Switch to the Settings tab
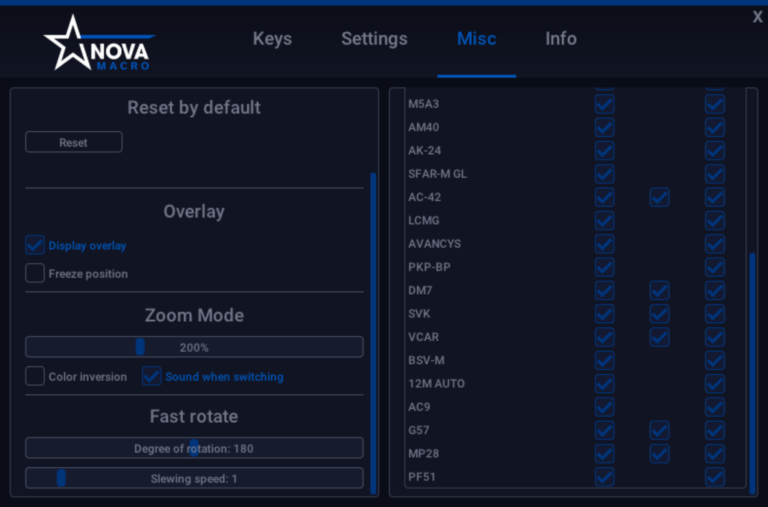The image size is (768, 507). click(x=374, y=39)
